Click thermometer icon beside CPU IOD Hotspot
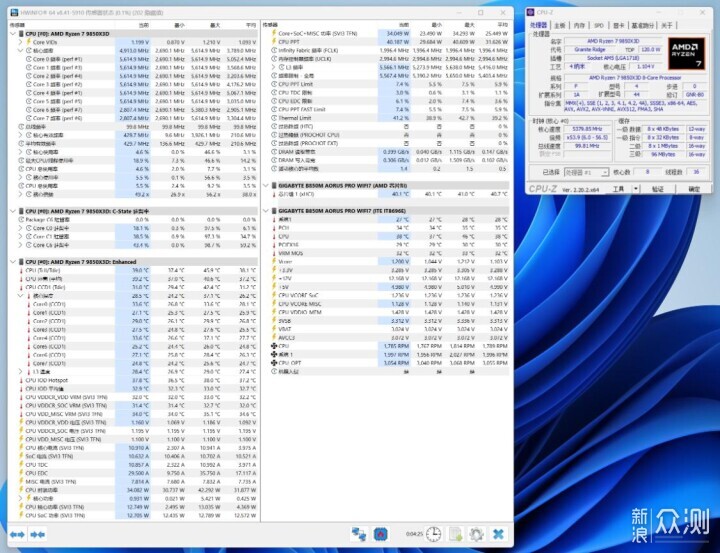Image resolution: width=720 pixels, height=553 pixels. 21,380
